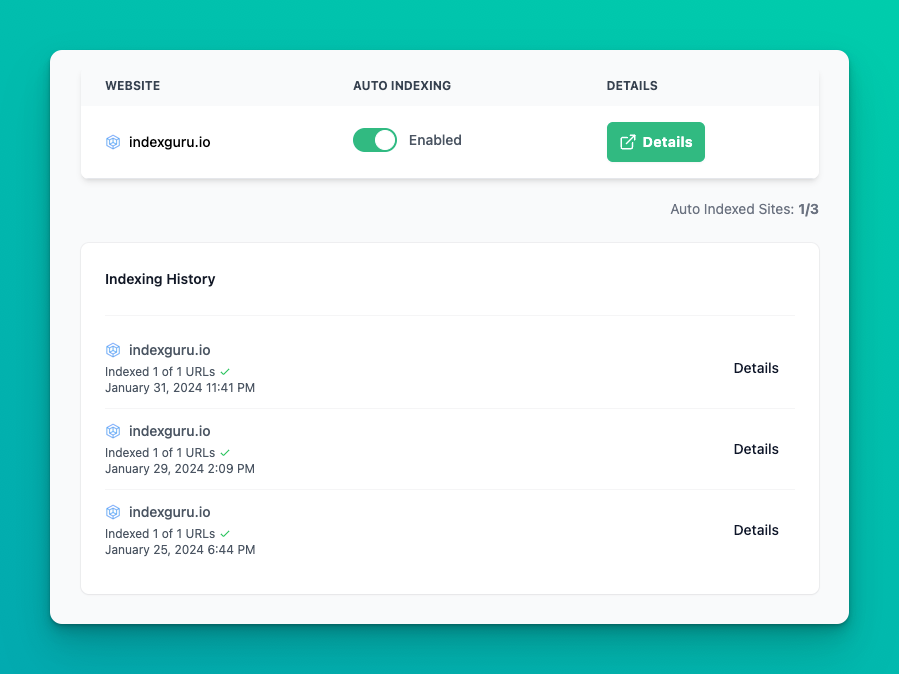The height and width of the screenshot is (674, 899).
Task: Click the AUTO INDEXING column header
Action: (402, 86)
